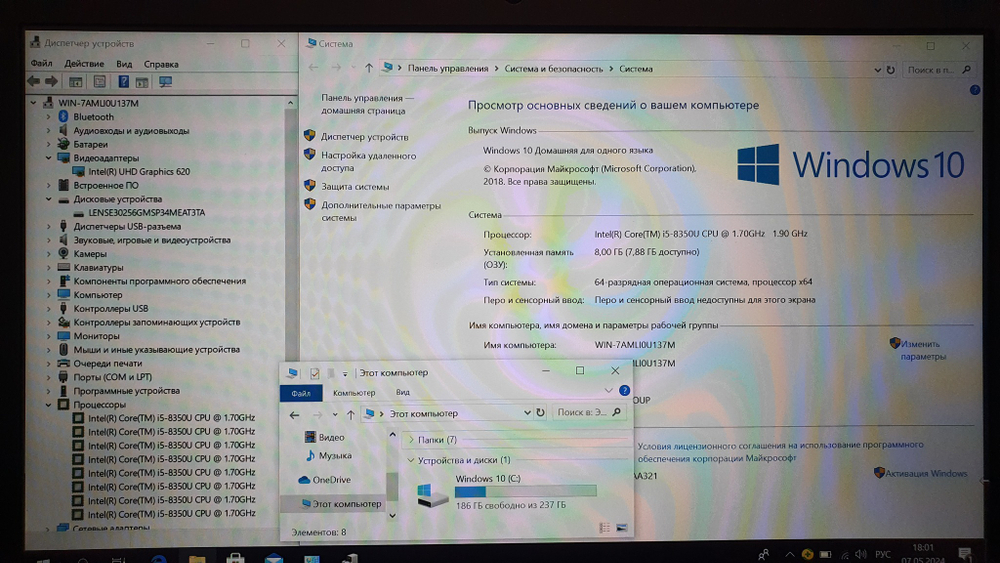Select the Мониторы category
Screen dimensions: 1000x563
point(96,336)
